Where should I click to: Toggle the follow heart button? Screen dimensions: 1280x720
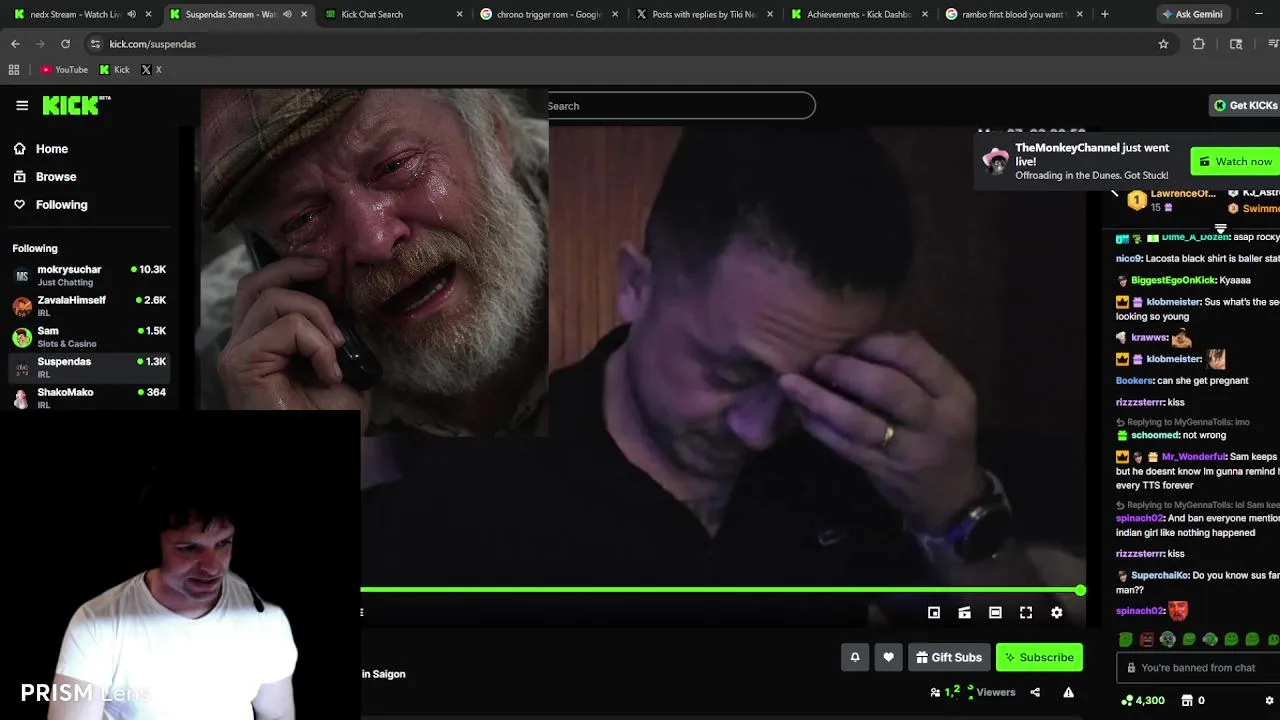(x=889, y=657)
